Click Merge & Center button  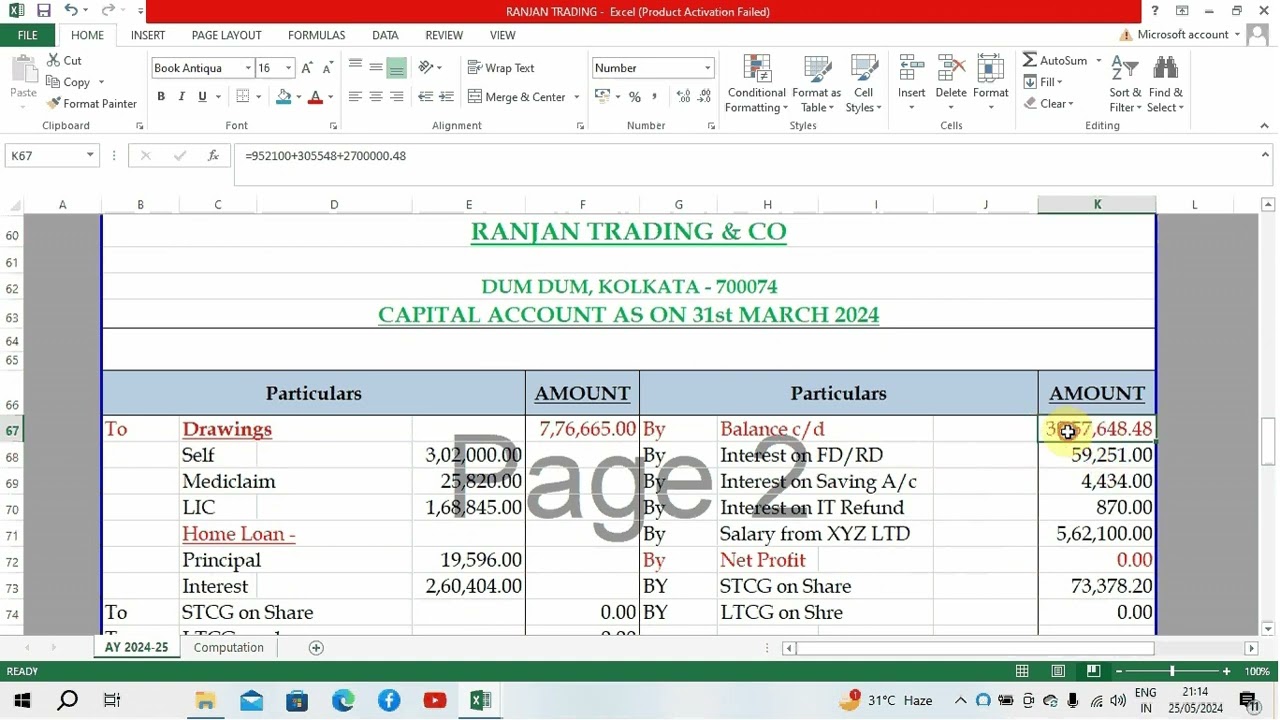(517, 97)
